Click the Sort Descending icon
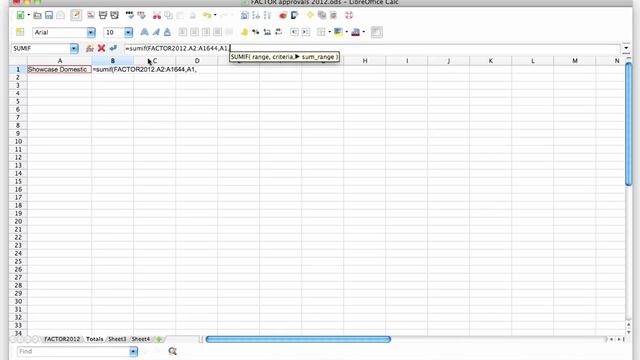The width and height of the screenshot is (640, 360). [x=267, y=16]
